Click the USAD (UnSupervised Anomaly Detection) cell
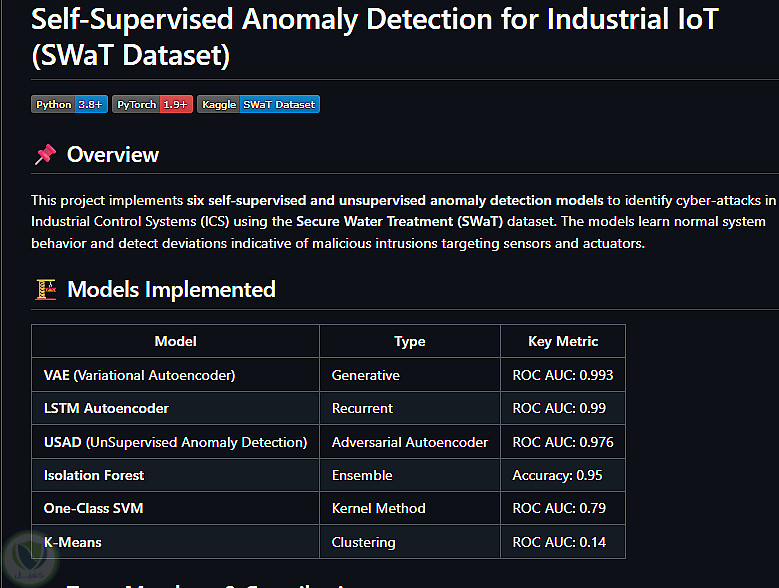This screenshot has height=588, width=779. click(x=175, y=442)
